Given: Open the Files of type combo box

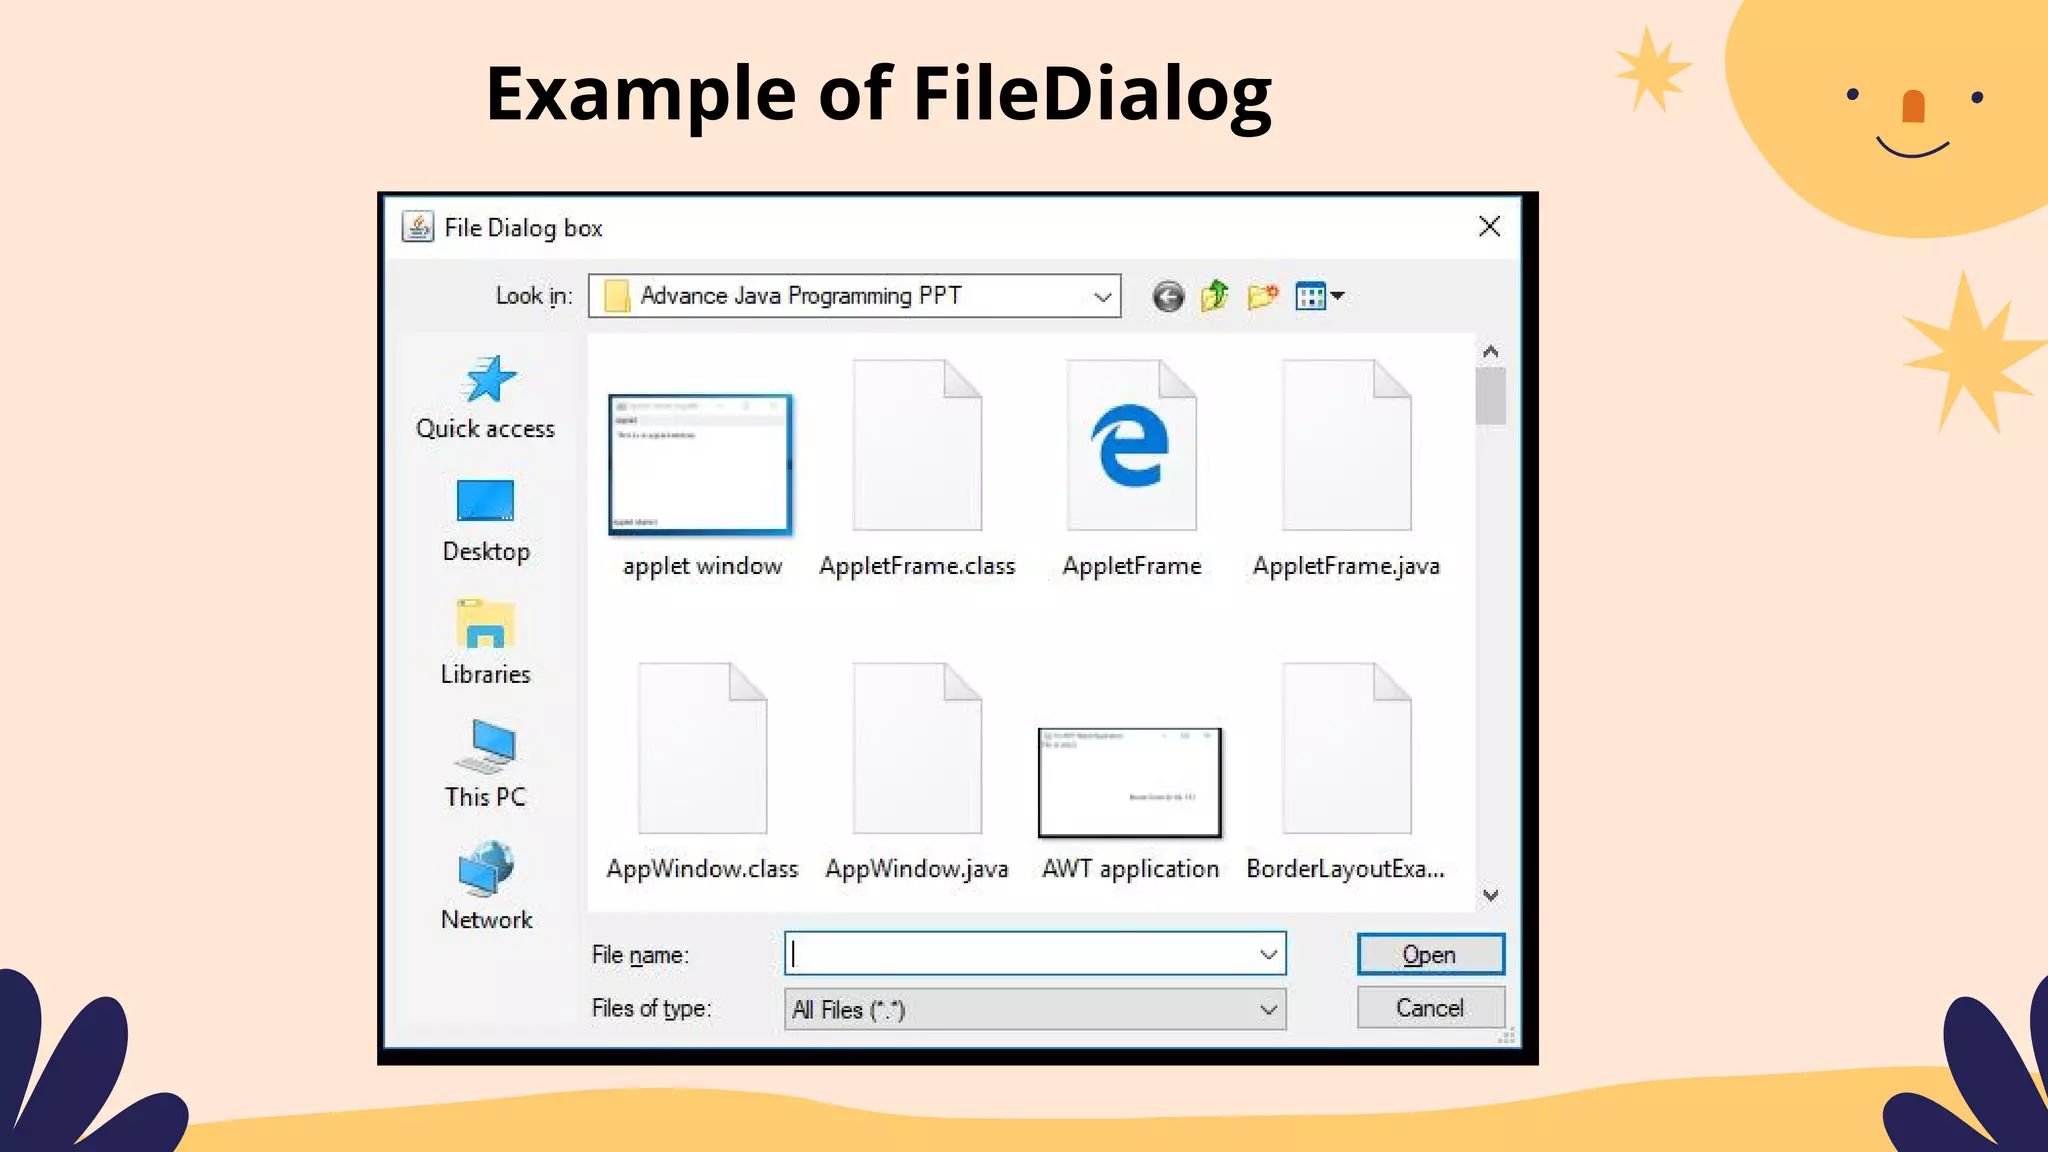Looking at the screenshot, I should point(1034,1010).
